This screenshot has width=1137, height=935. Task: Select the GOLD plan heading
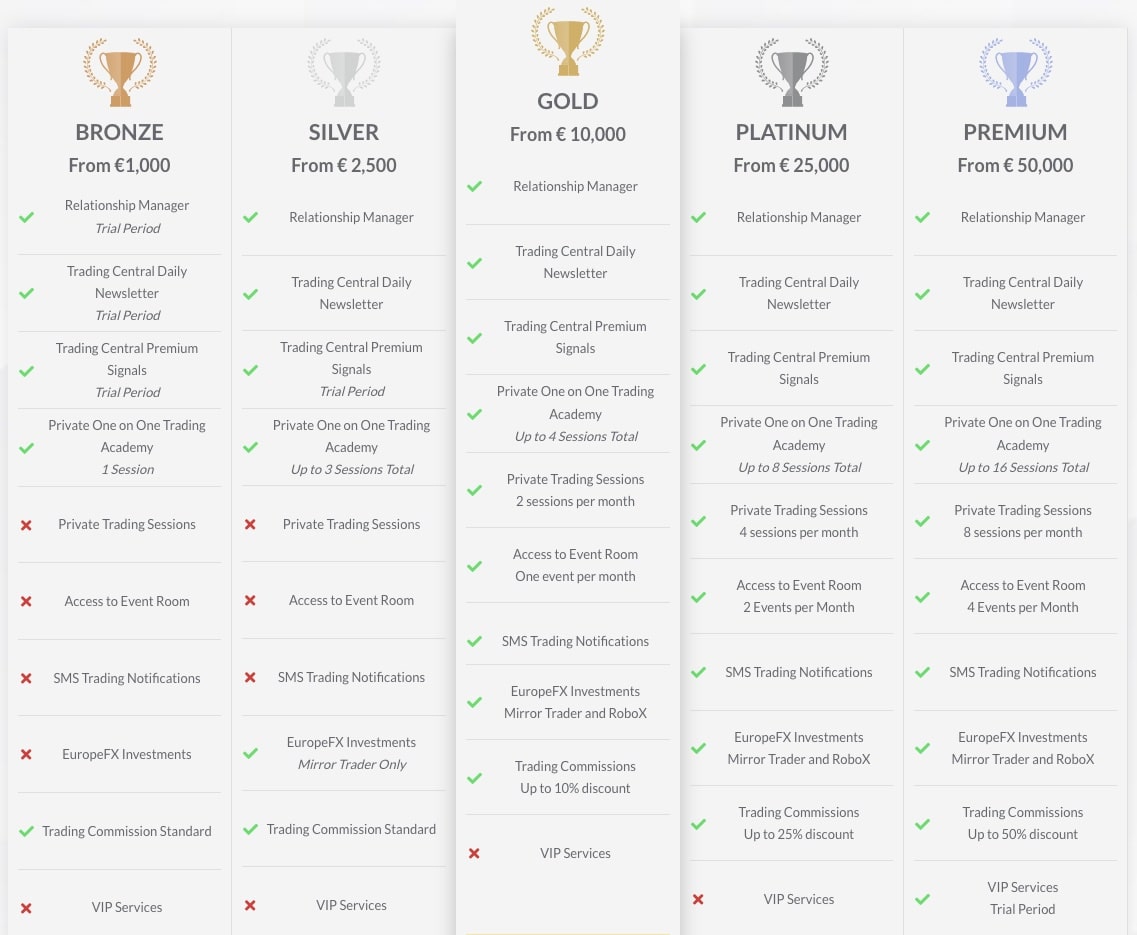pos(568,101)
